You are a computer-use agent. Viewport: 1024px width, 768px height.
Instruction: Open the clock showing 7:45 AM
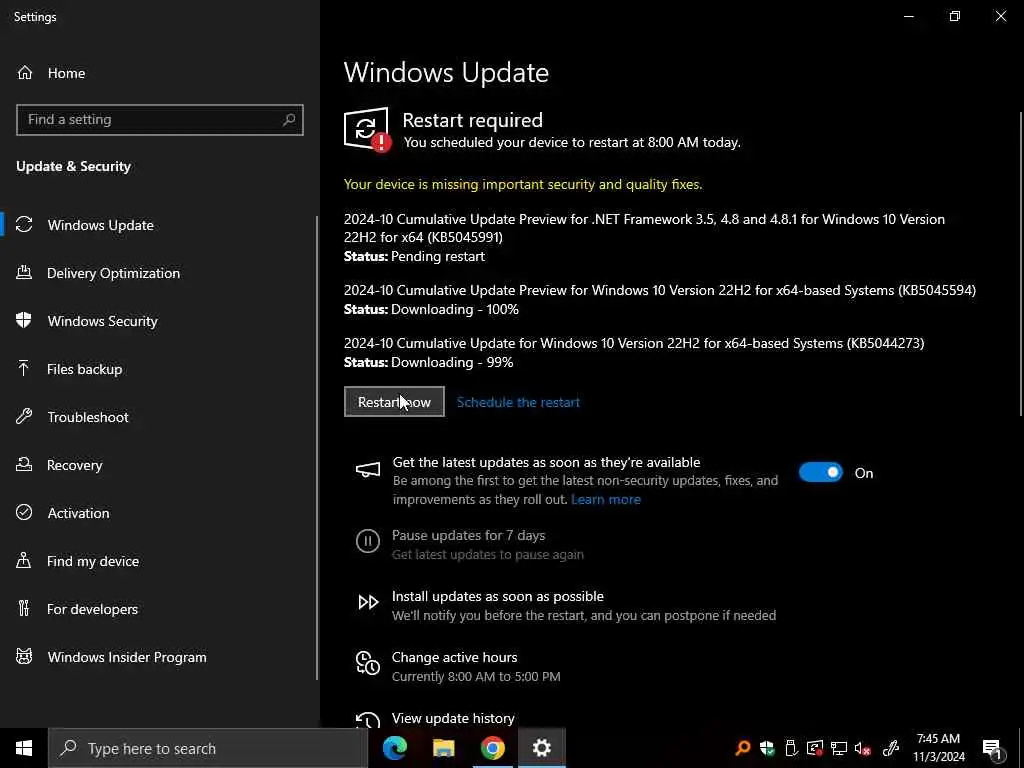[x=938, y=748]
